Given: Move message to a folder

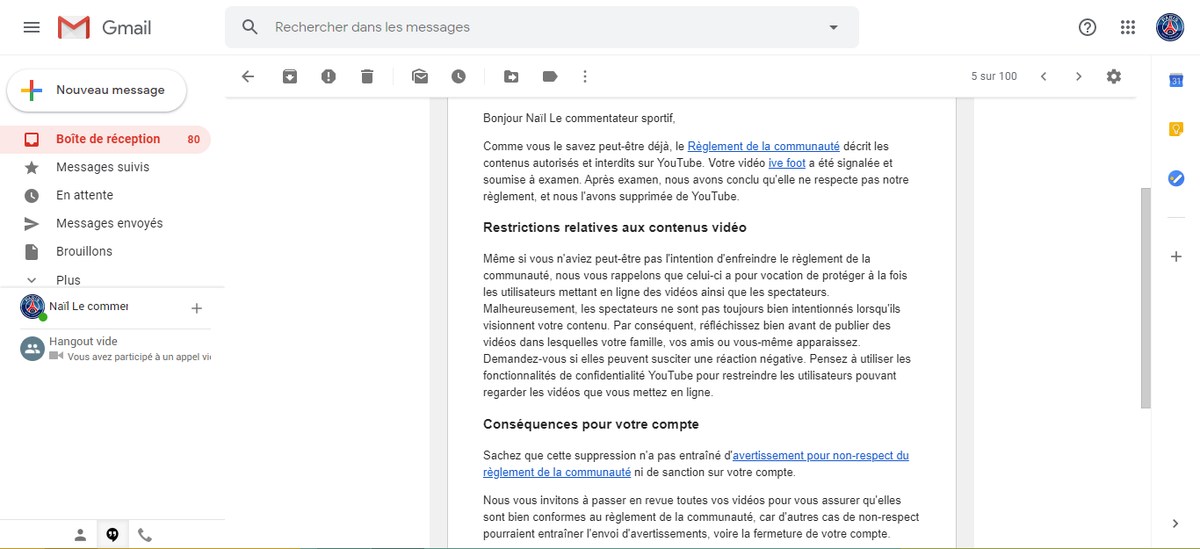Looking at the screenshot, I should pyautogui.click(x=511, y=76).
